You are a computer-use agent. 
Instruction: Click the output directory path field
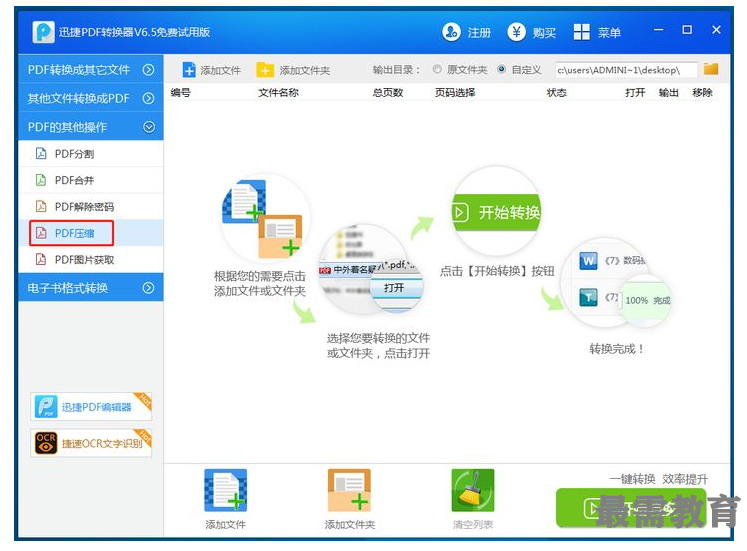point(626,70)
